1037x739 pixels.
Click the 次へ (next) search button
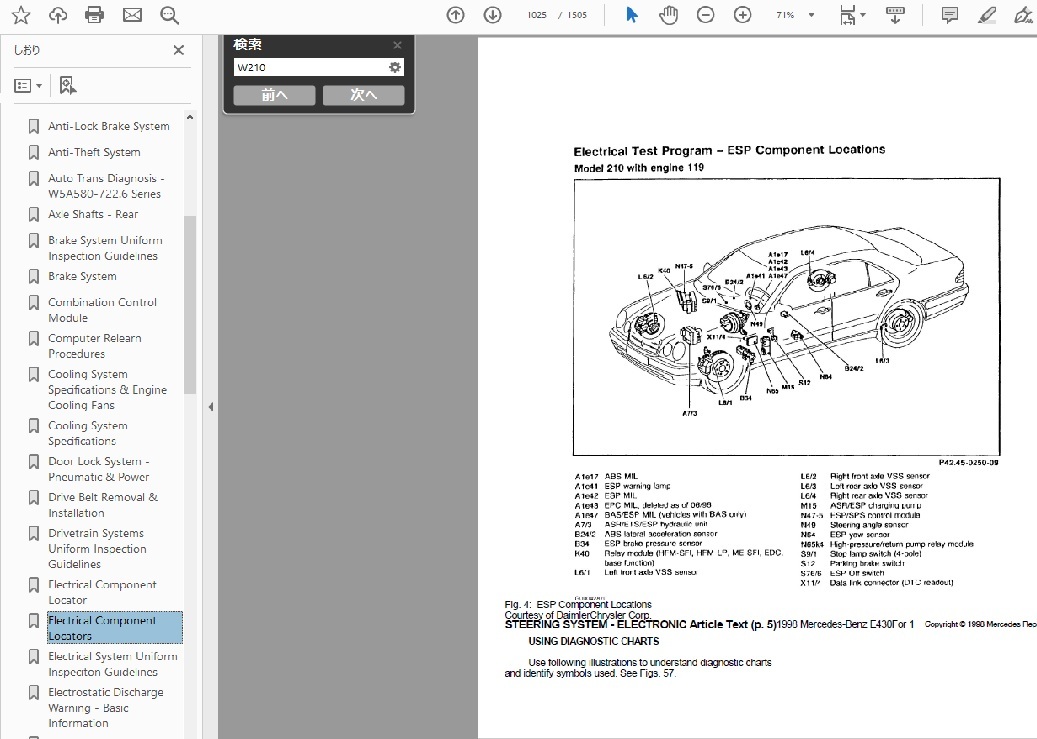pos(363,95)
